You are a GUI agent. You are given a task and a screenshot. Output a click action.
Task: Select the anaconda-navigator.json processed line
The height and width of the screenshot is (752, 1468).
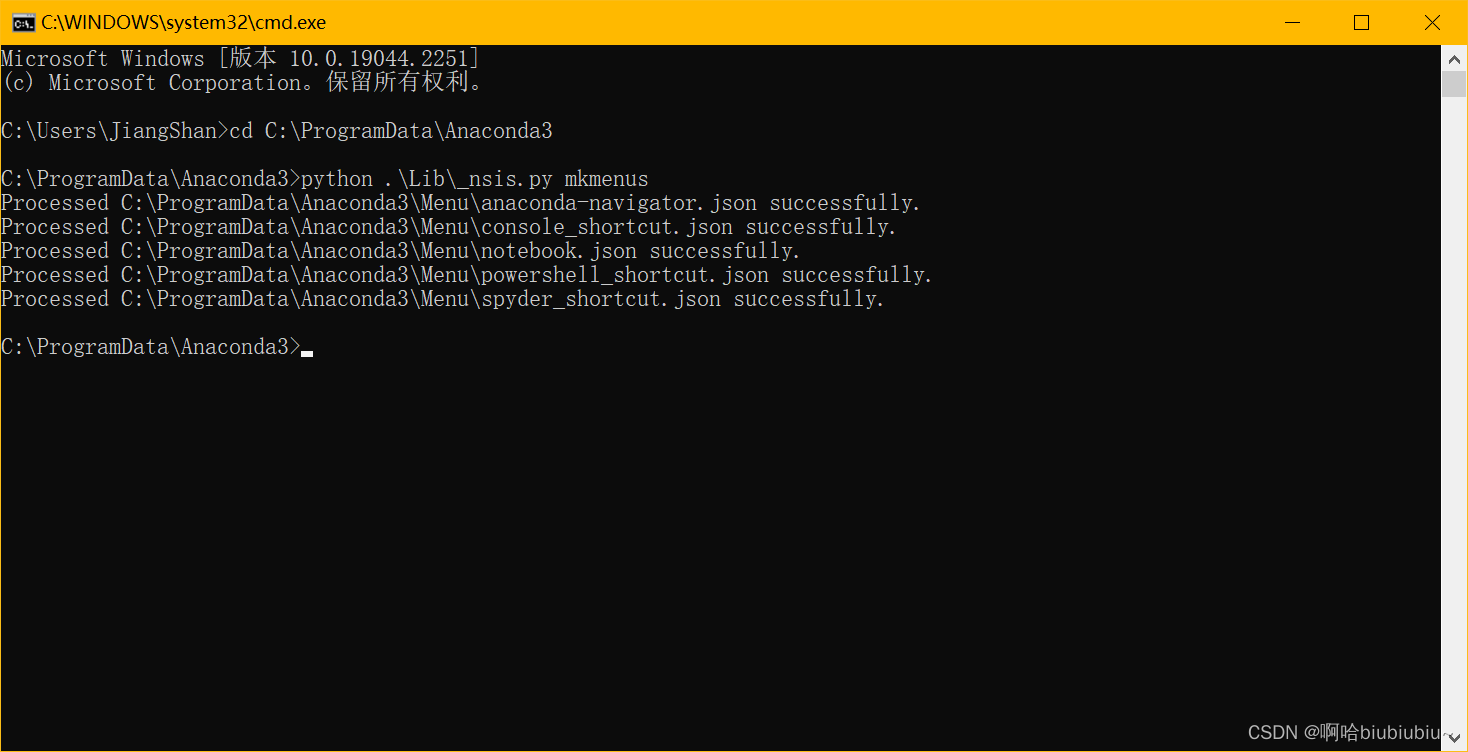tap(460, 202)
